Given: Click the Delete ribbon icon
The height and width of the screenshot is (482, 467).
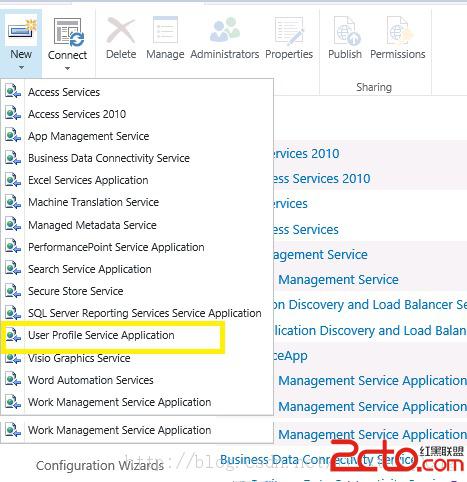Looking at the screenshot, I should click(121, 30).
